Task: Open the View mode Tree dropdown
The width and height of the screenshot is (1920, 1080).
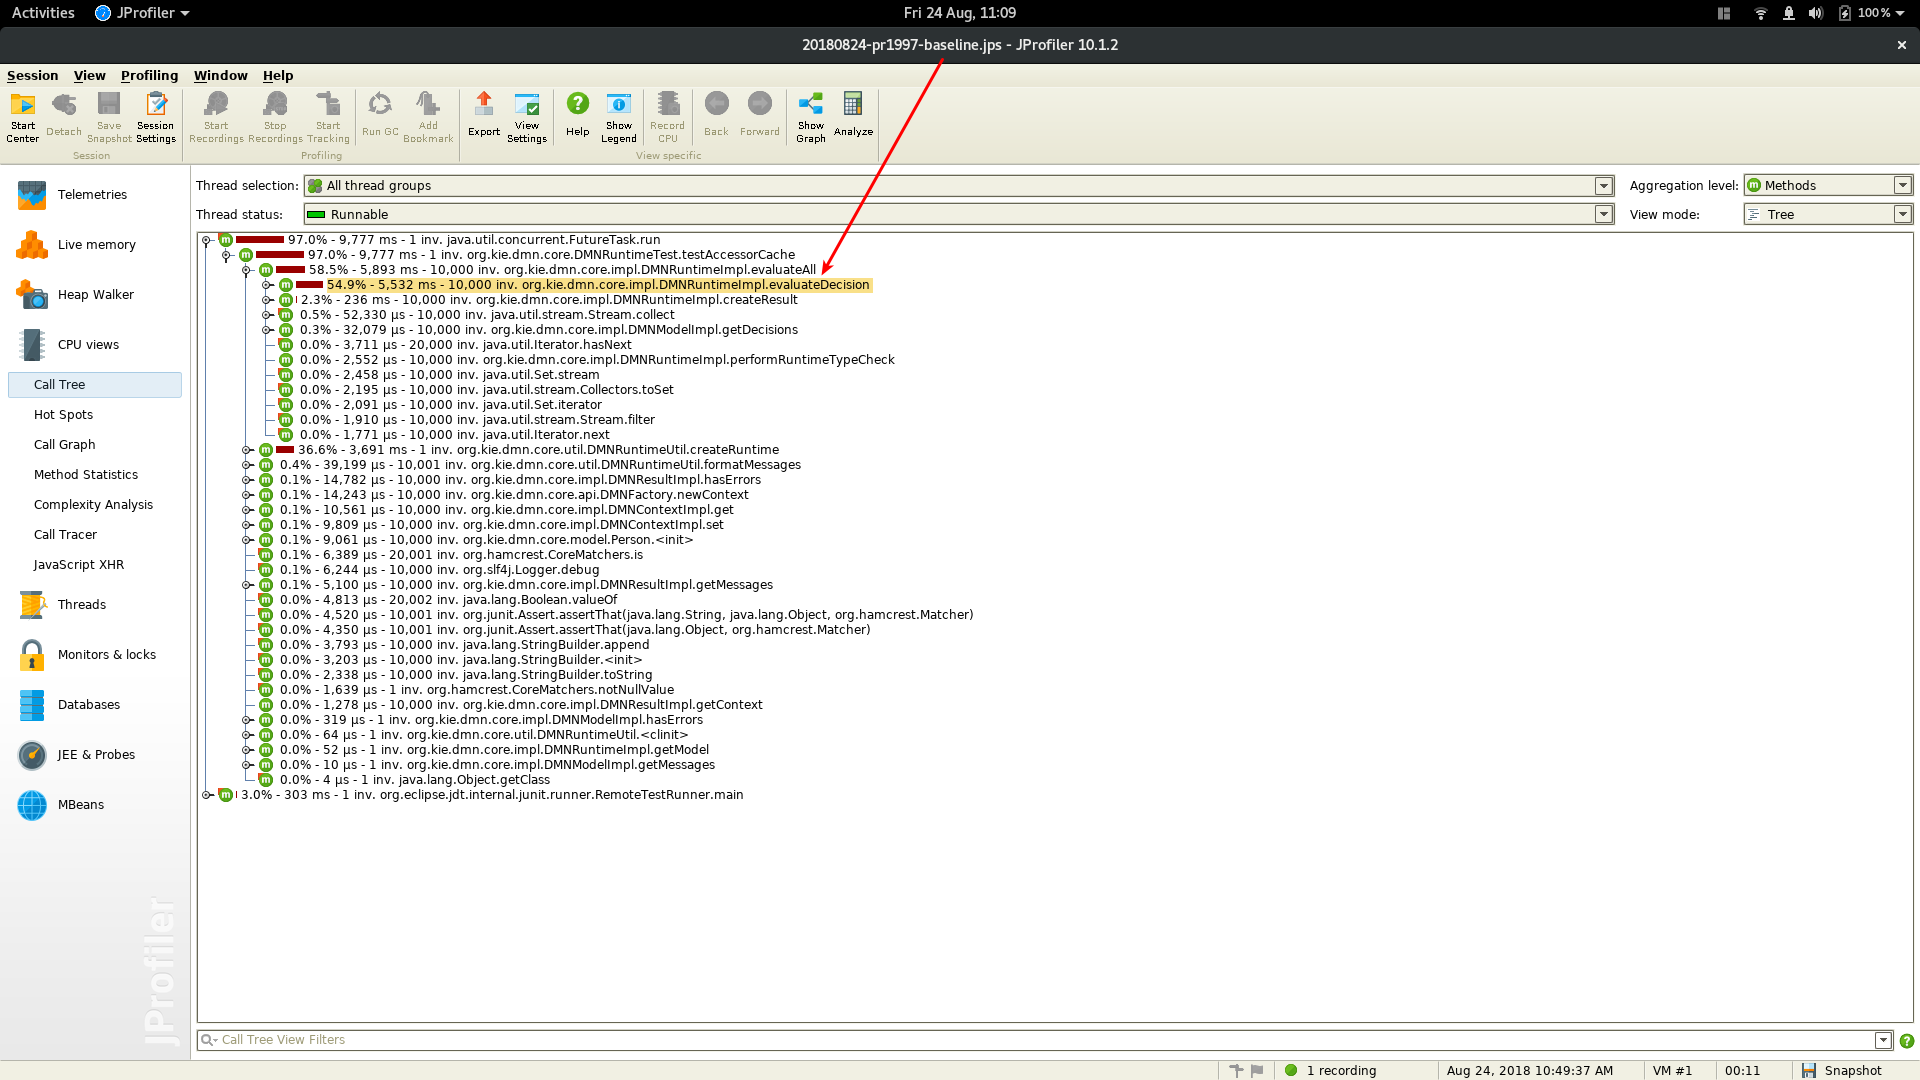Action: coord(1902,215)
